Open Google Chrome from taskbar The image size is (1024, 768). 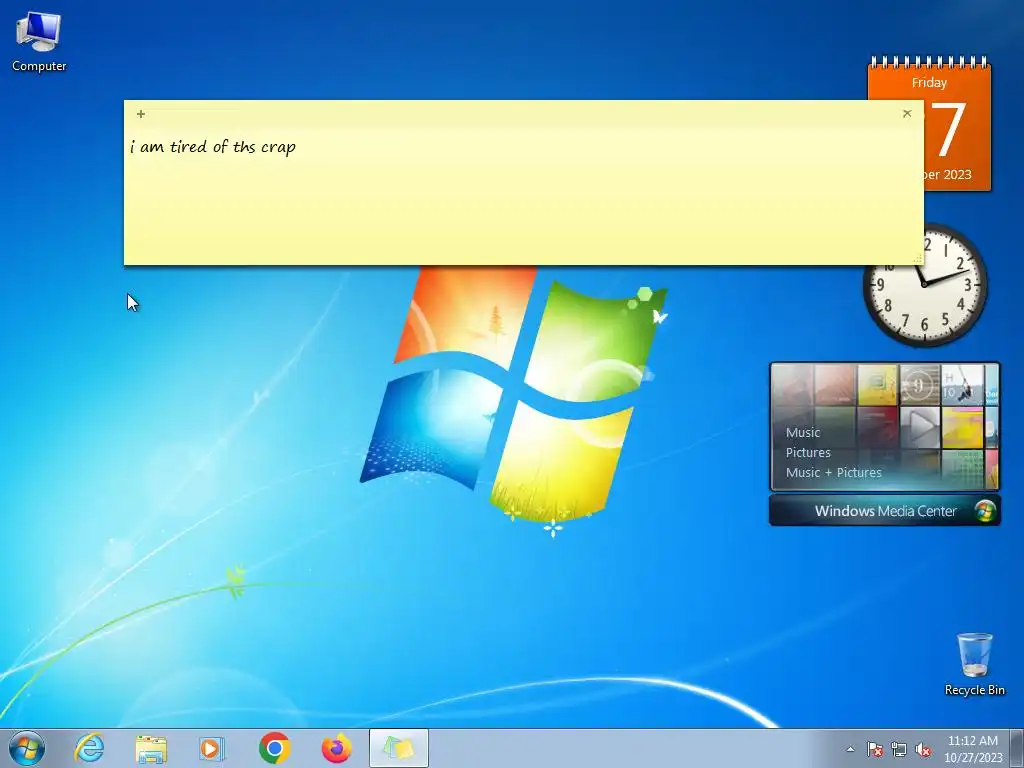(x=274, y=748)
